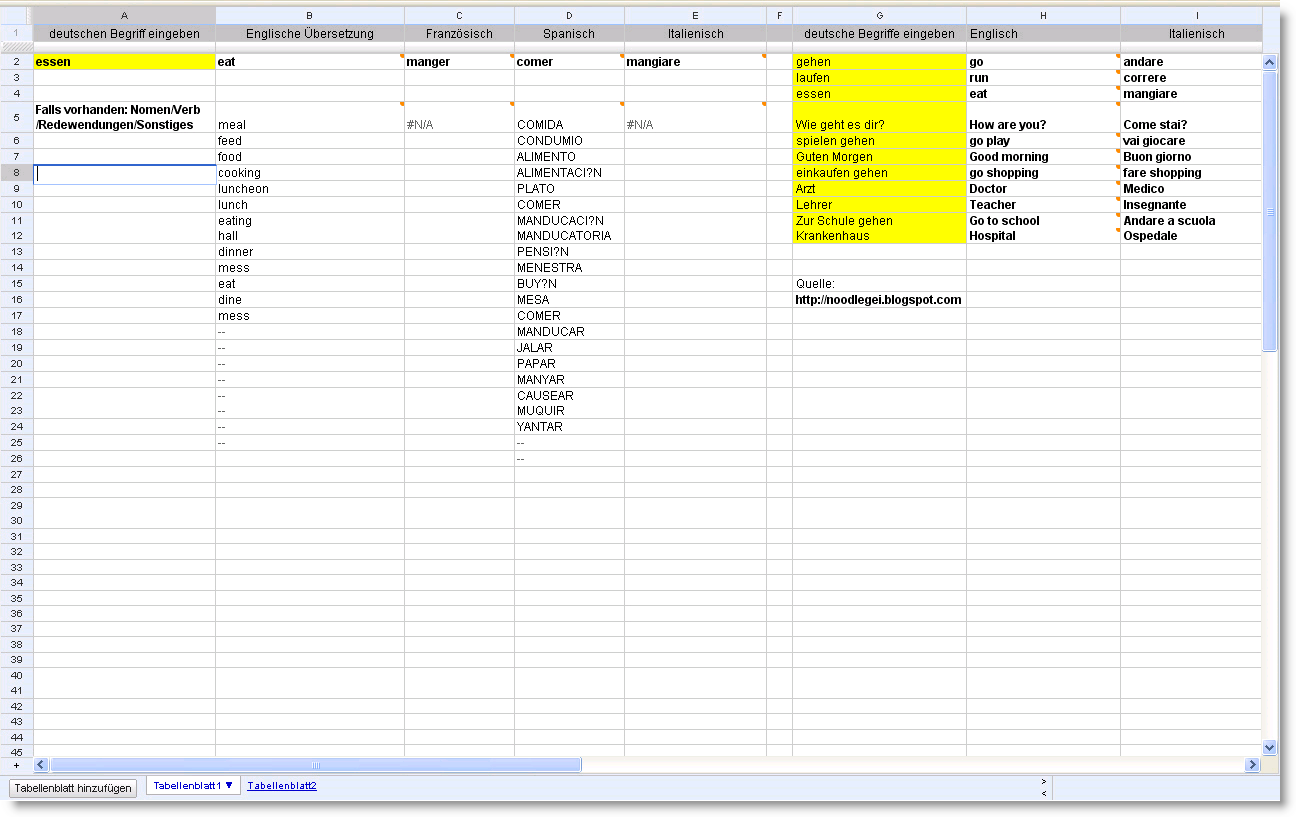Image resolution: width=1296 pixels, height=817 pixels.
Task: Click the down arrow on the vertical scrollbar
Action: click(x=1270, y=747)
